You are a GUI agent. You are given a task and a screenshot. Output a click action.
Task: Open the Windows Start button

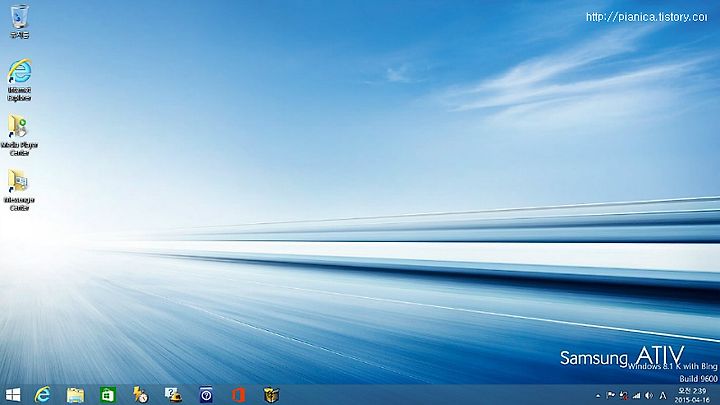coord(13,395)
